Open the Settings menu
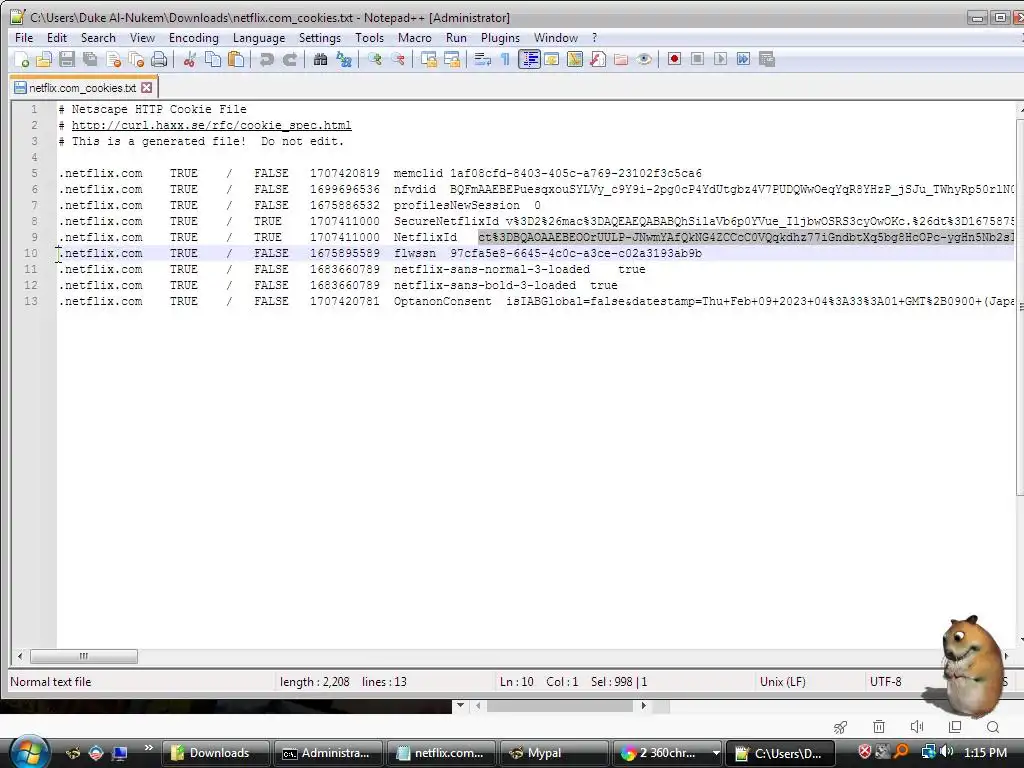This screenshot has width=1024, height=768. coord(320,38)
